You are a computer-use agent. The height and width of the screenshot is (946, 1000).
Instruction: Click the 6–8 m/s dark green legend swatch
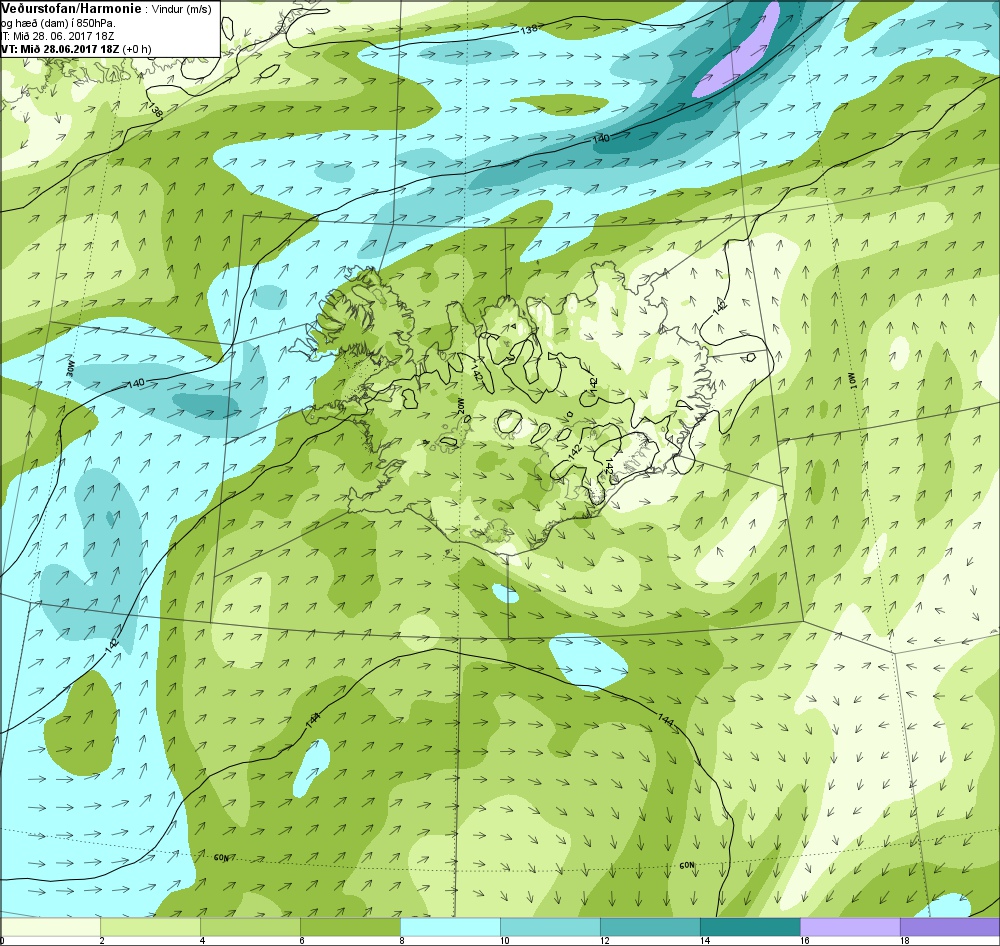(350, 926)
